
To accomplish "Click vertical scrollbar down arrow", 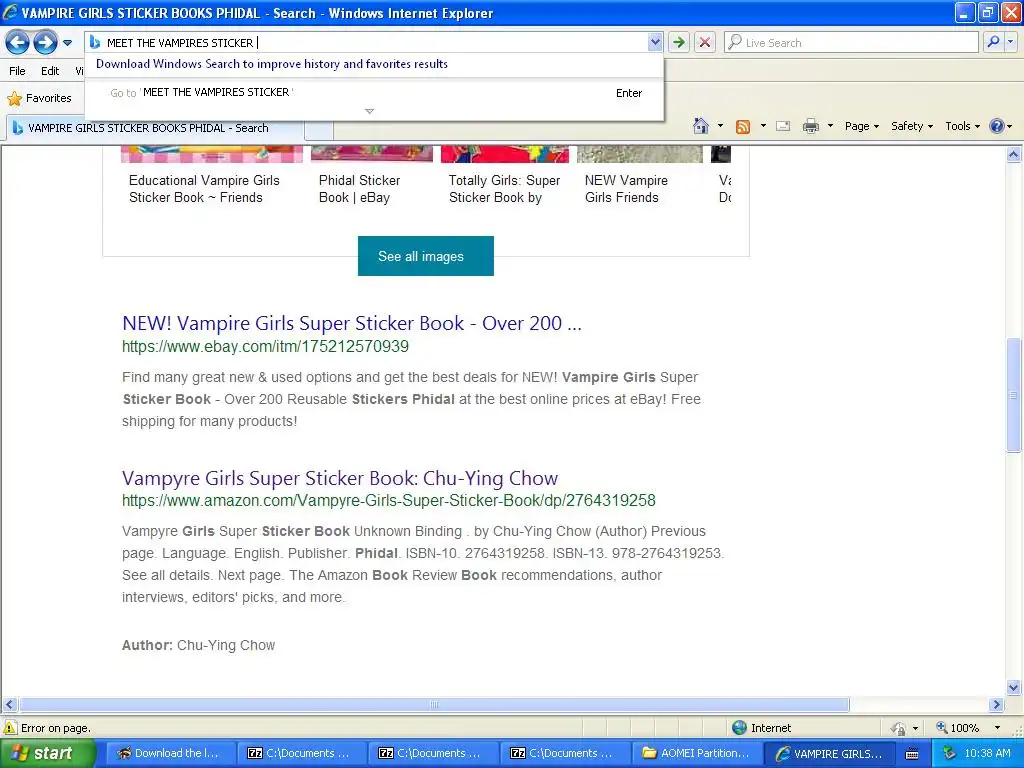I will (x=1014, y=687).
